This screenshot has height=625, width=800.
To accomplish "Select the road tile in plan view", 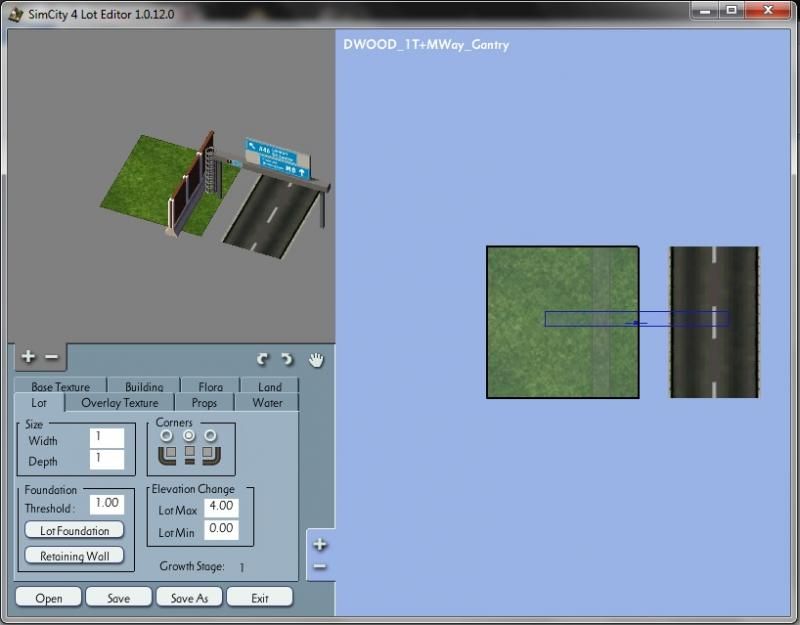I will (714, 322).
